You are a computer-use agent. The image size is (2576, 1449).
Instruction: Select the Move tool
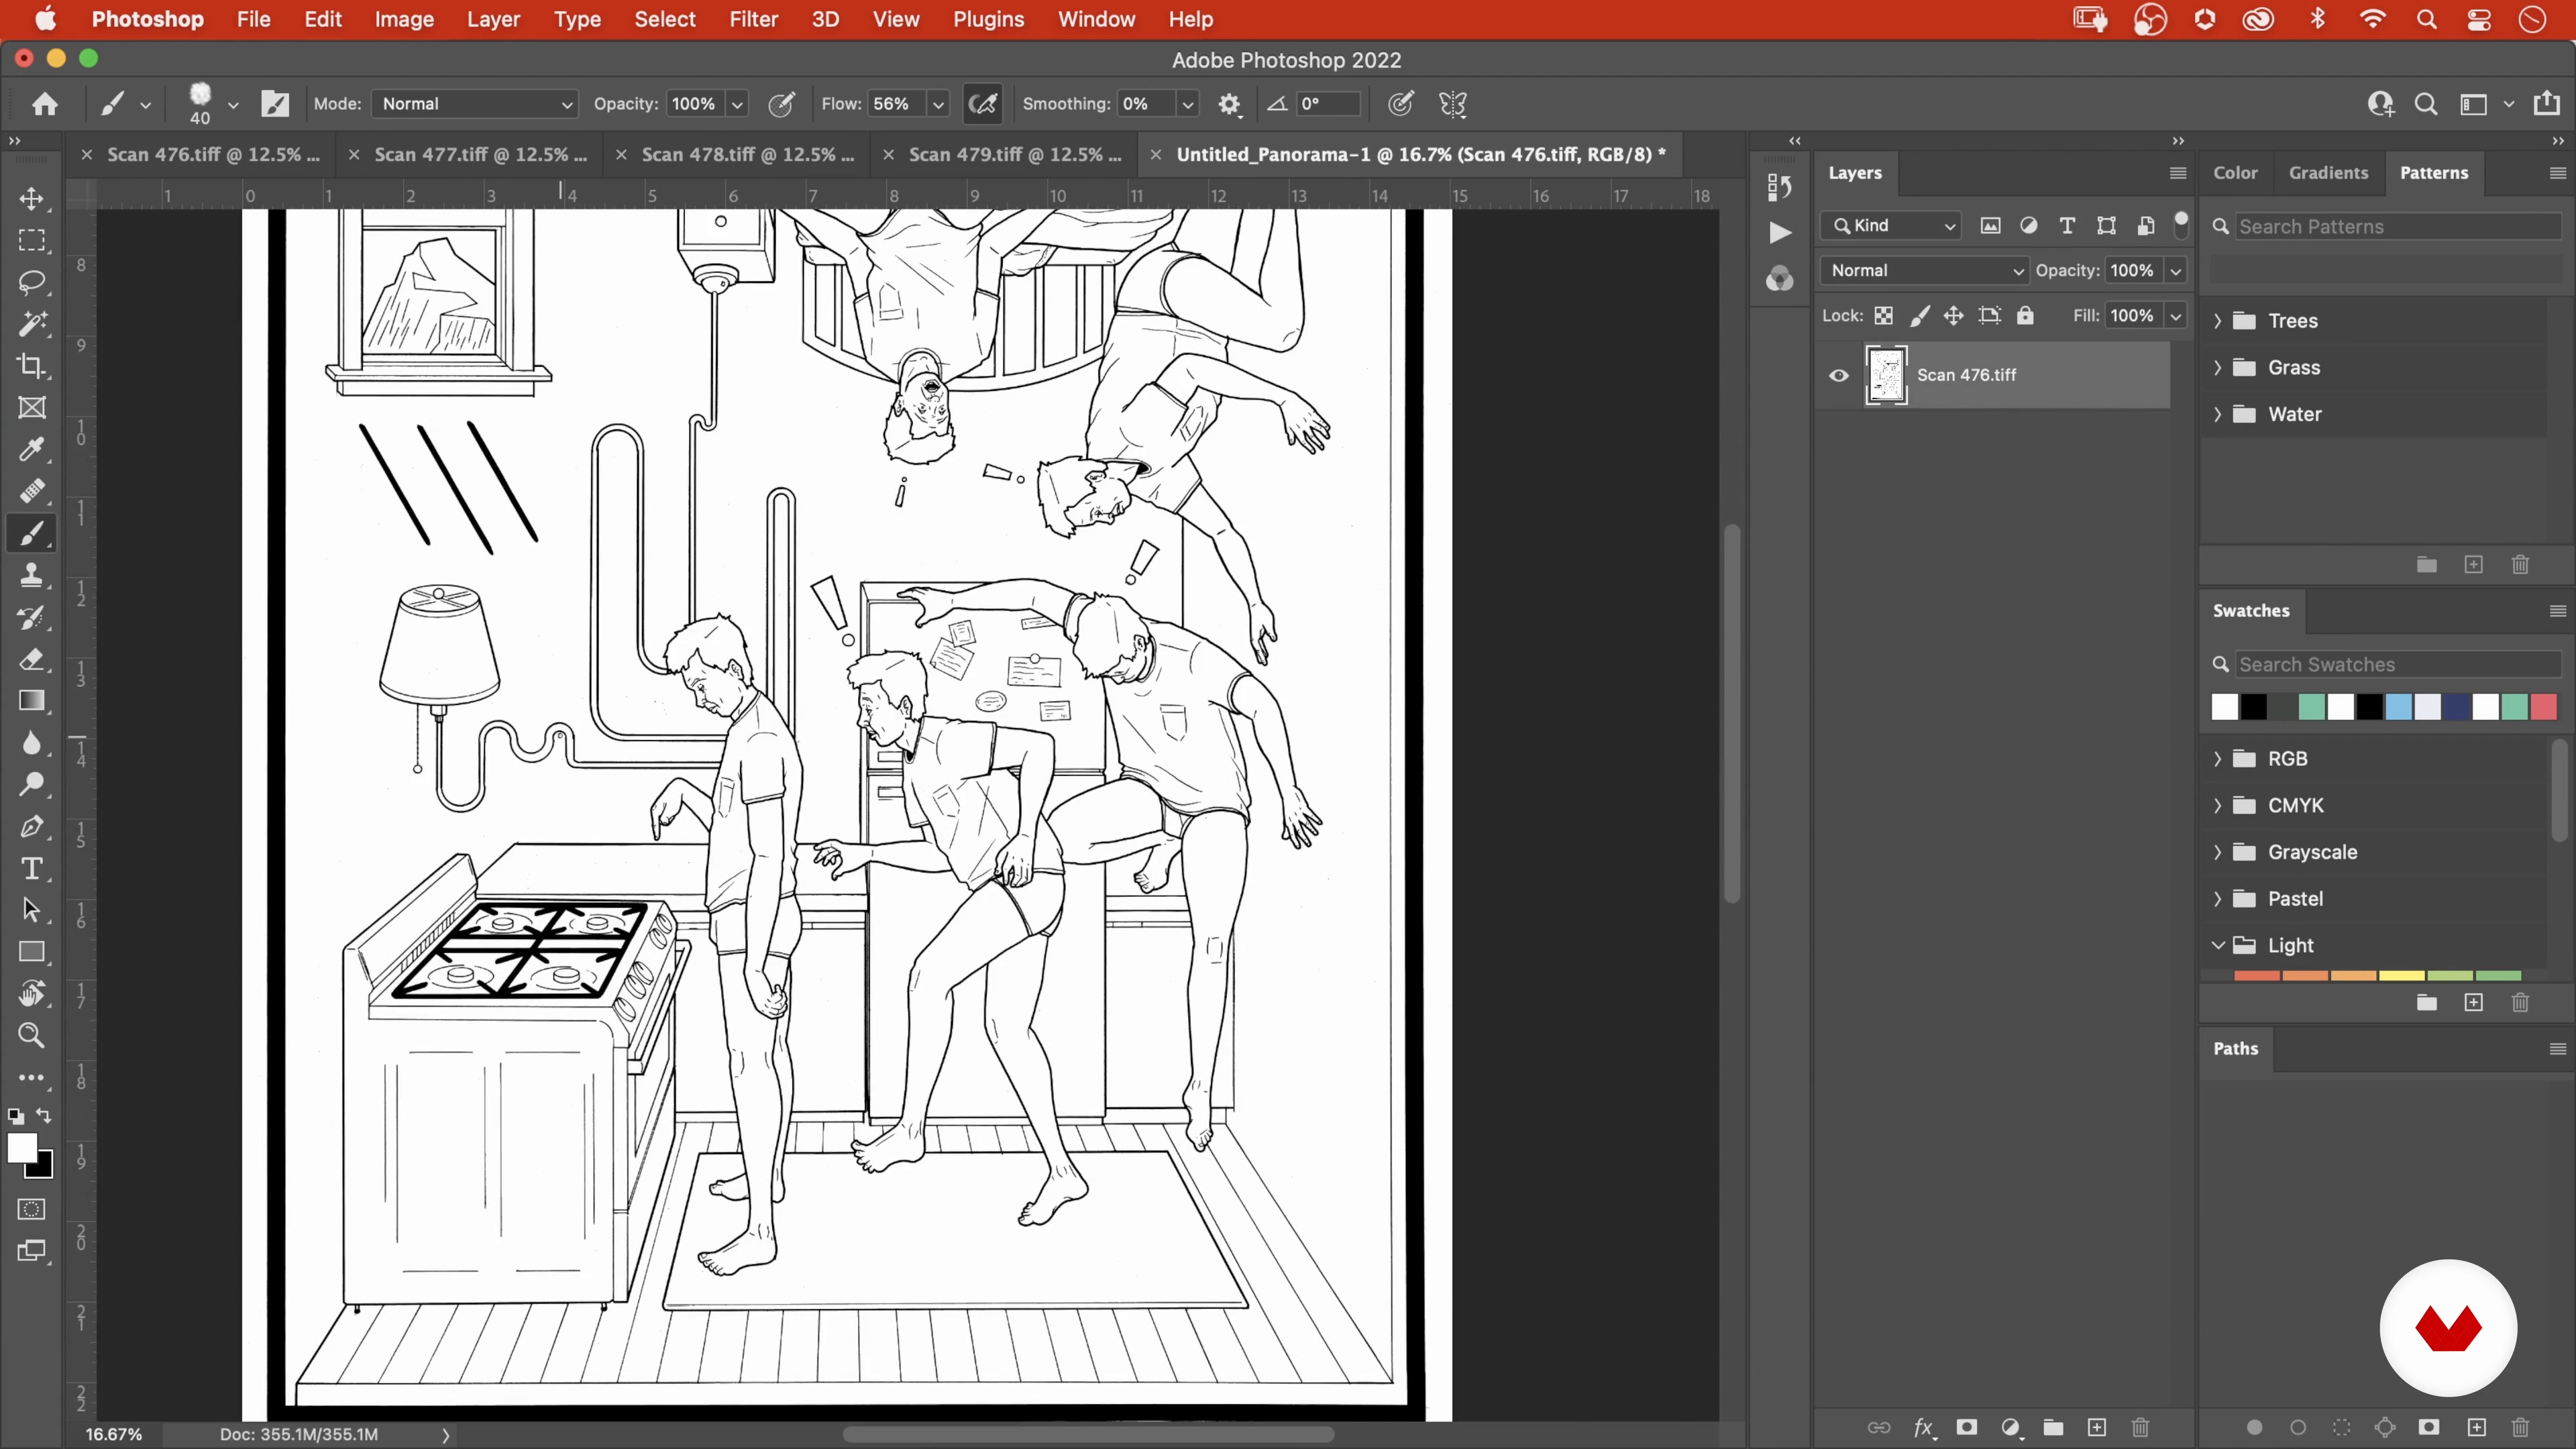(32, 198)
